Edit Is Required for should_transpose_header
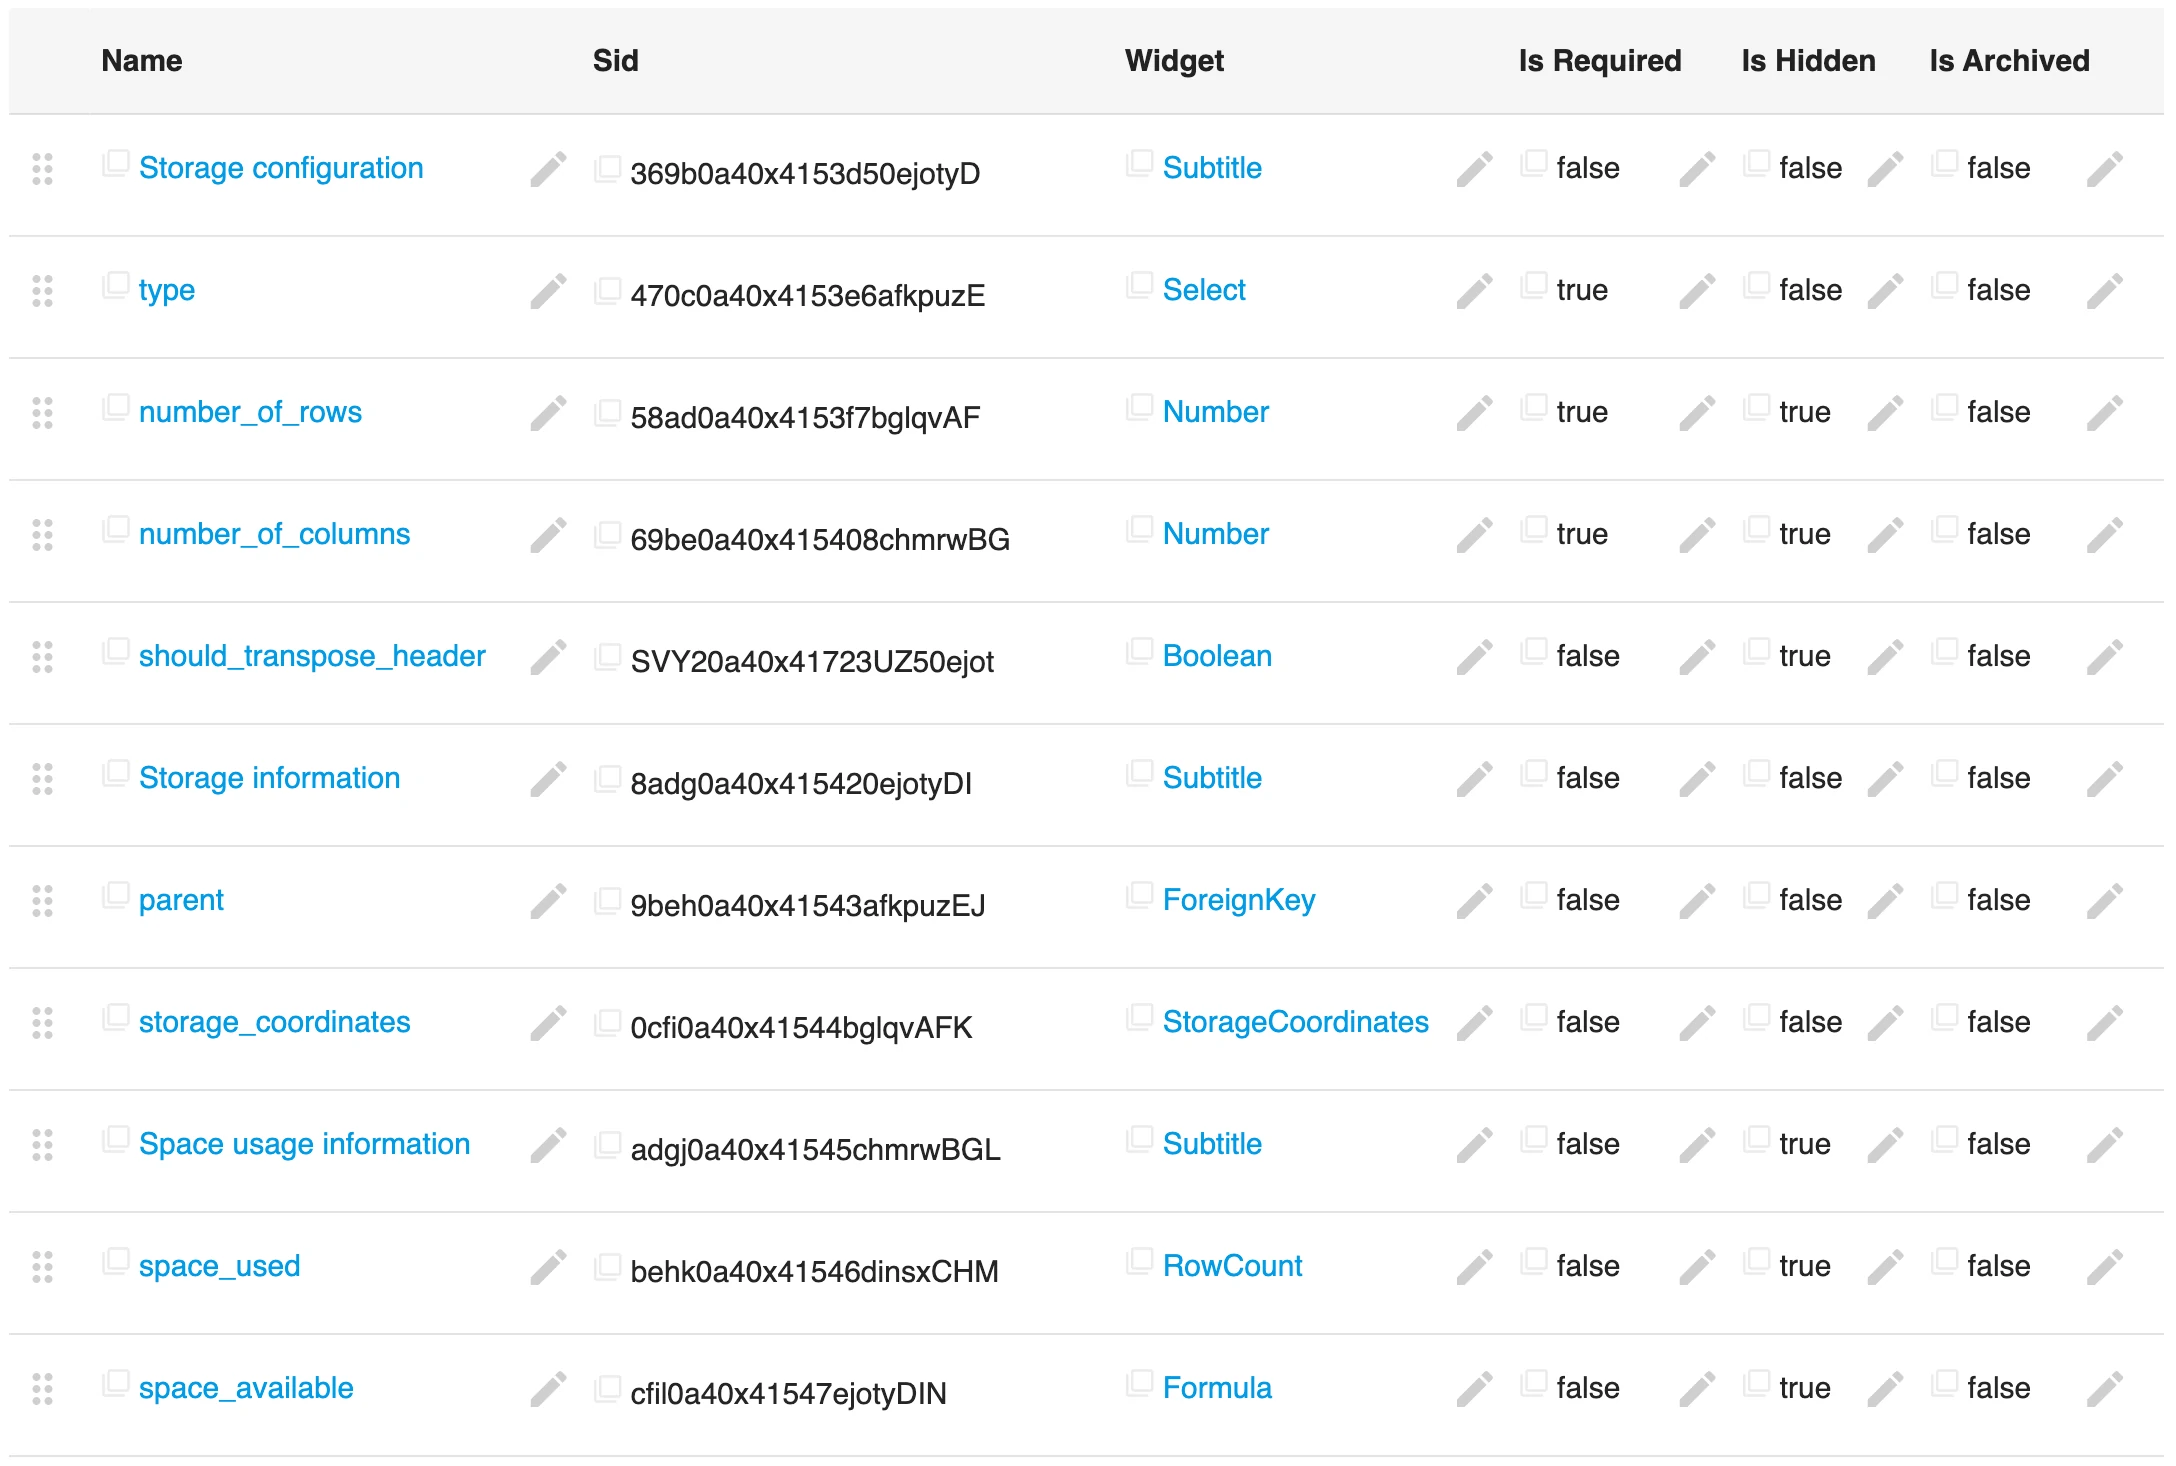 [1697, 657]
